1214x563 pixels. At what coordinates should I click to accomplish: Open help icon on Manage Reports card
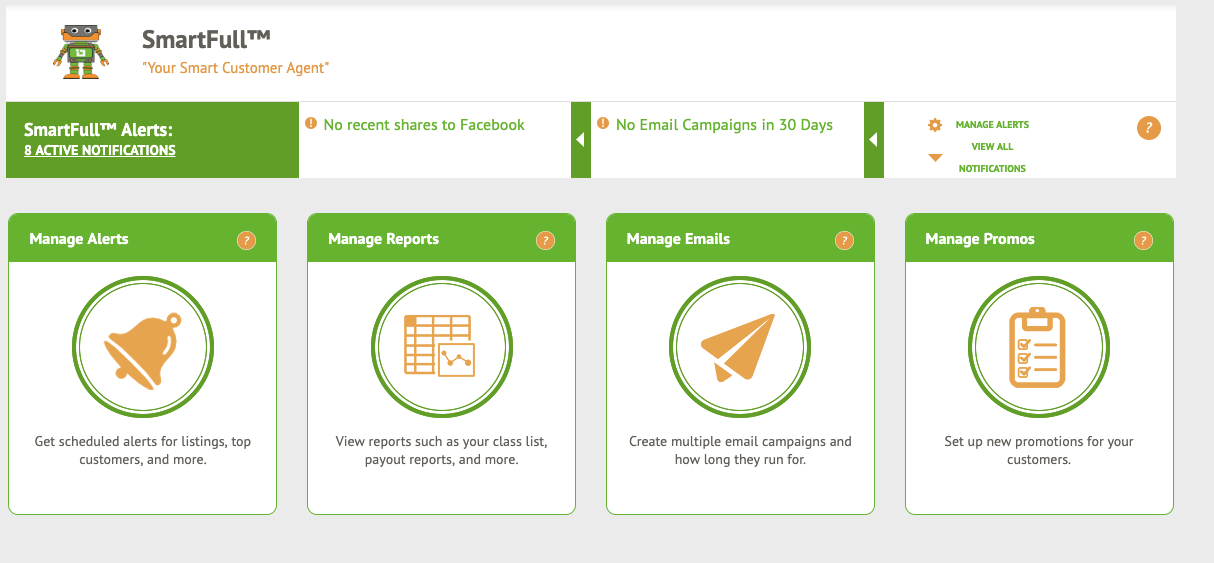545,240
